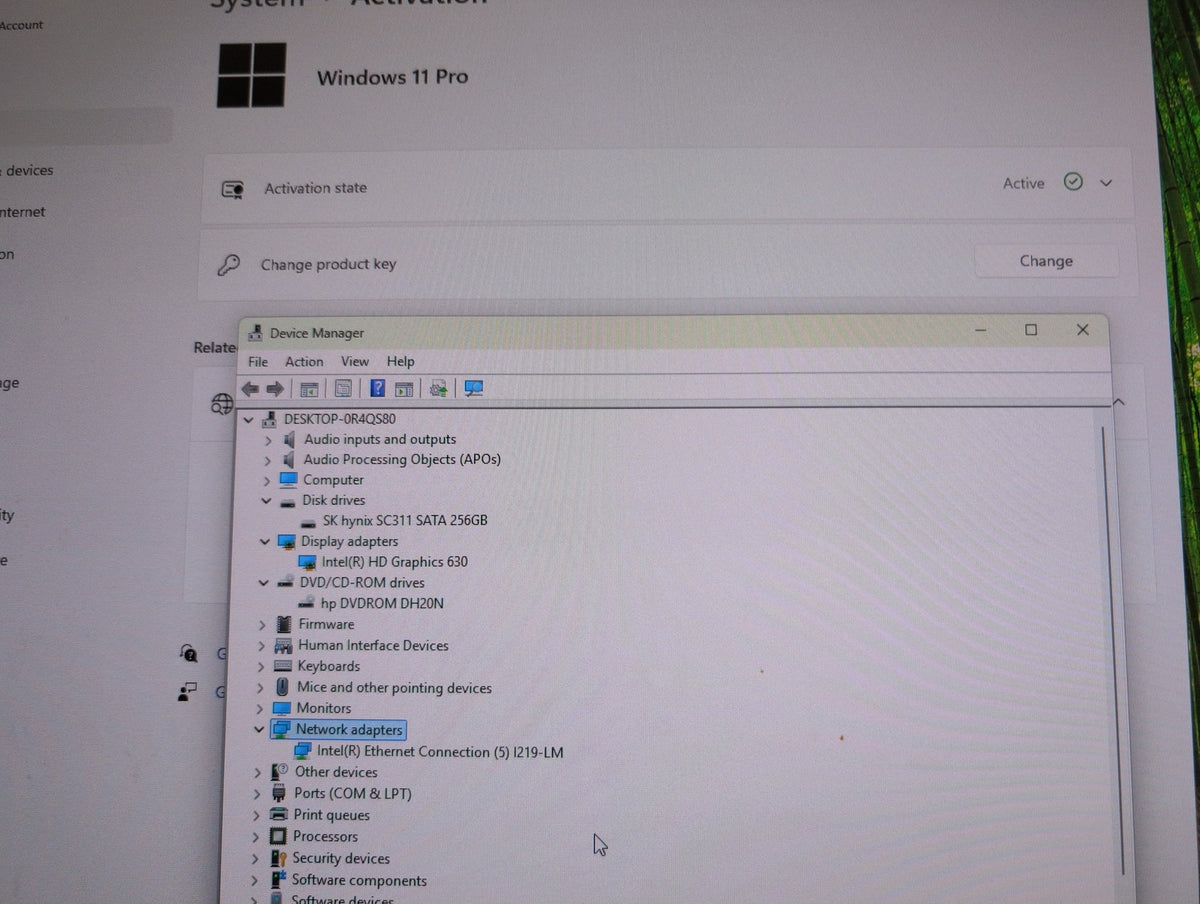Select SK hynix SC311 SATA 256GB drive
Screen dimensions: 1200x904
coord(405,520)
